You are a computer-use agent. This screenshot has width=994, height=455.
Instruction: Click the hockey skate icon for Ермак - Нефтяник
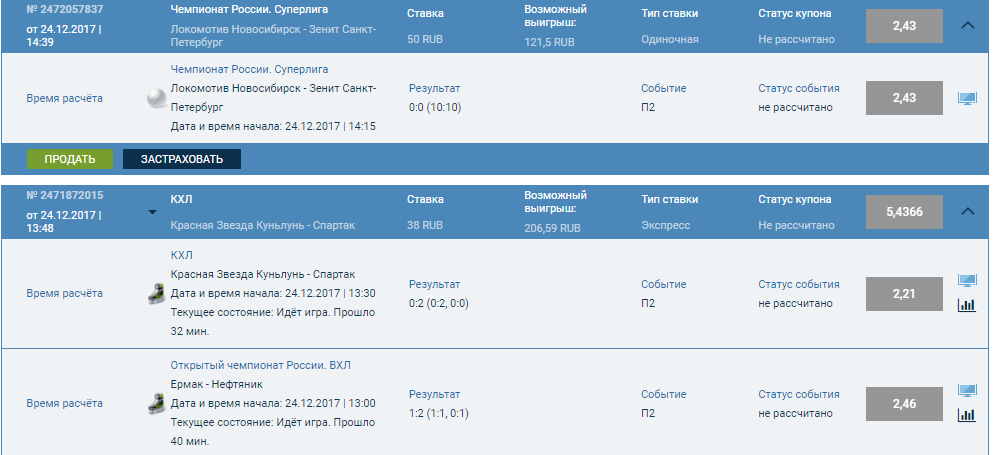pos(155,403)
